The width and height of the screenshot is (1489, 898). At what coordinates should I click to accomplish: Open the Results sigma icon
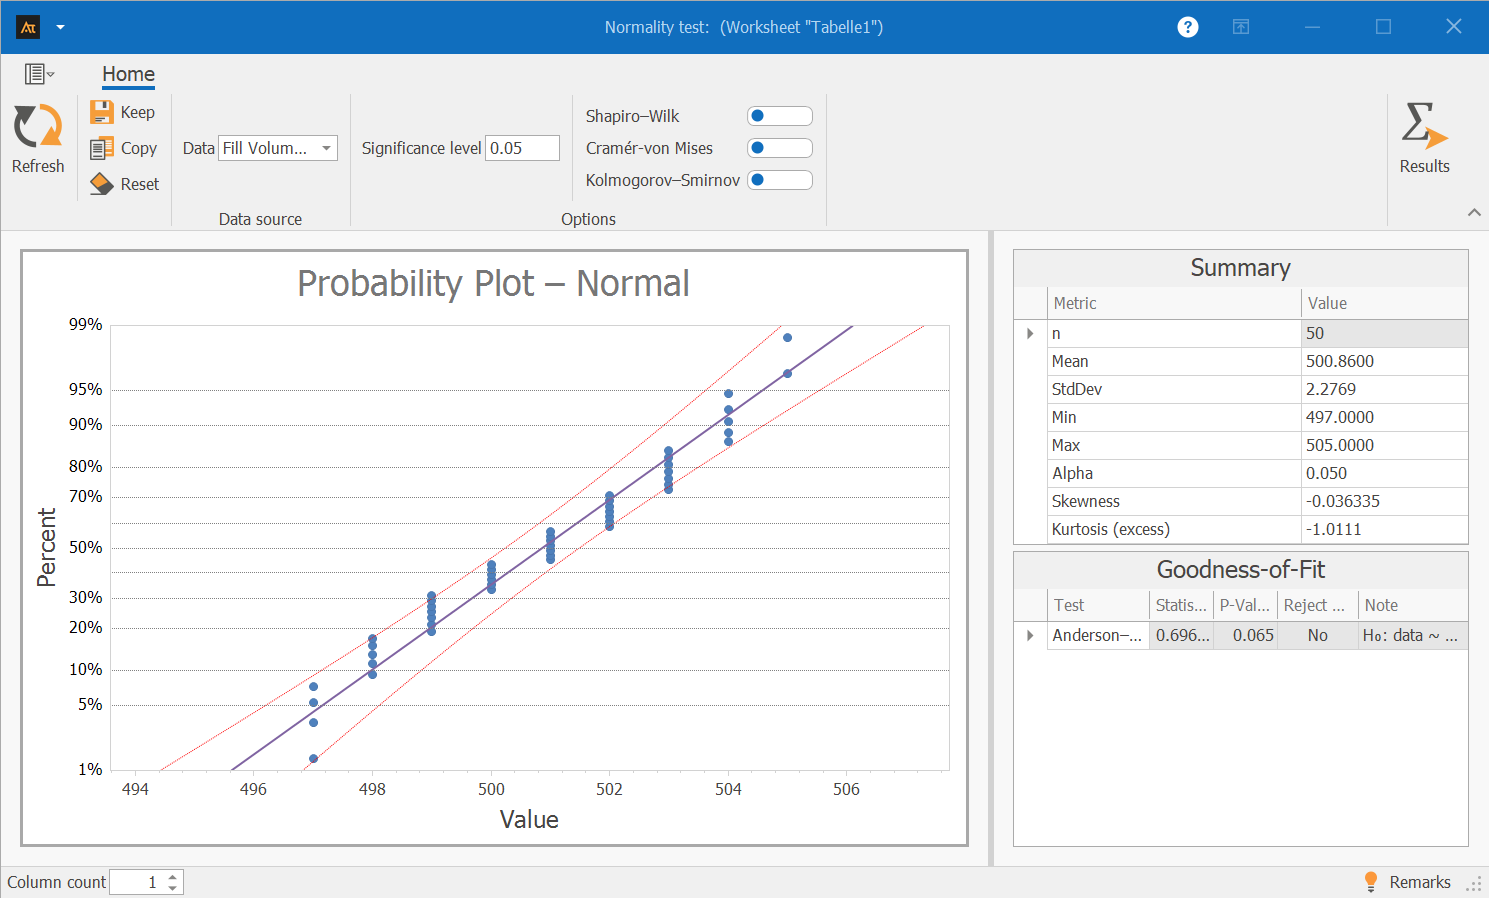point(1424,127)
